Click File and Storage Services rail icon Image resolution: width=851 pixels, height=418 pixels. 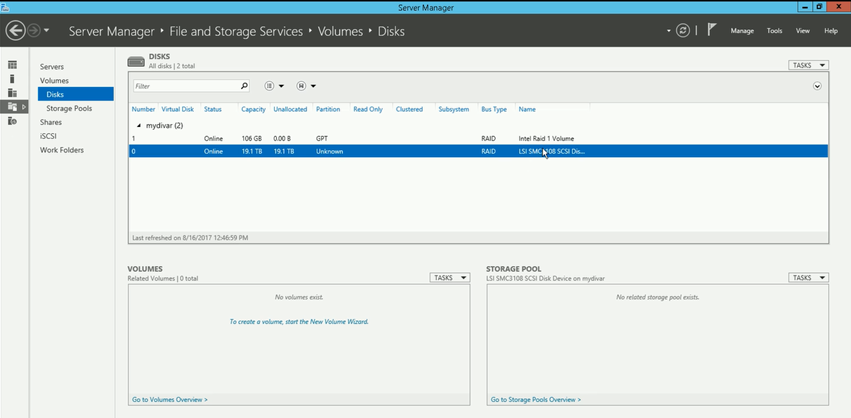click(12, 107)
